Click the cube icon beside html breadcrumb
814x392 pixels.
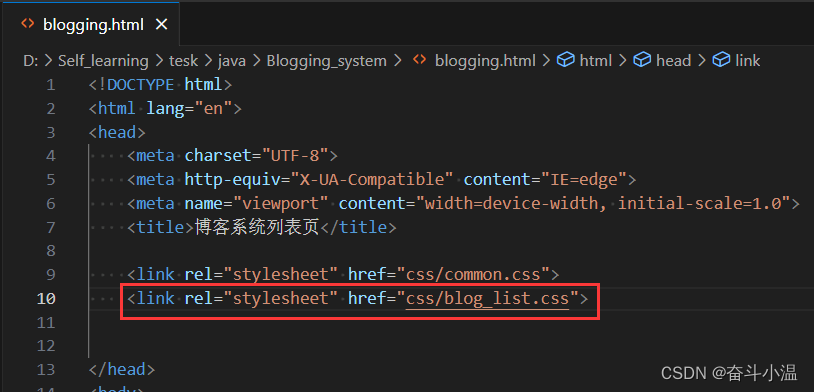pyautogui.click(x=565, y=60)
